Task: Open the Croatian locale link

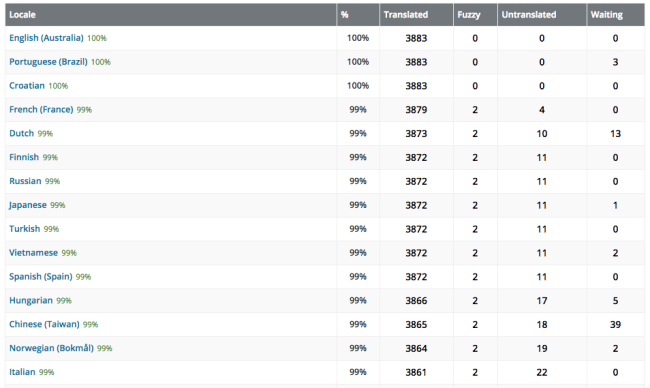Action: click(x=27, y=85)
